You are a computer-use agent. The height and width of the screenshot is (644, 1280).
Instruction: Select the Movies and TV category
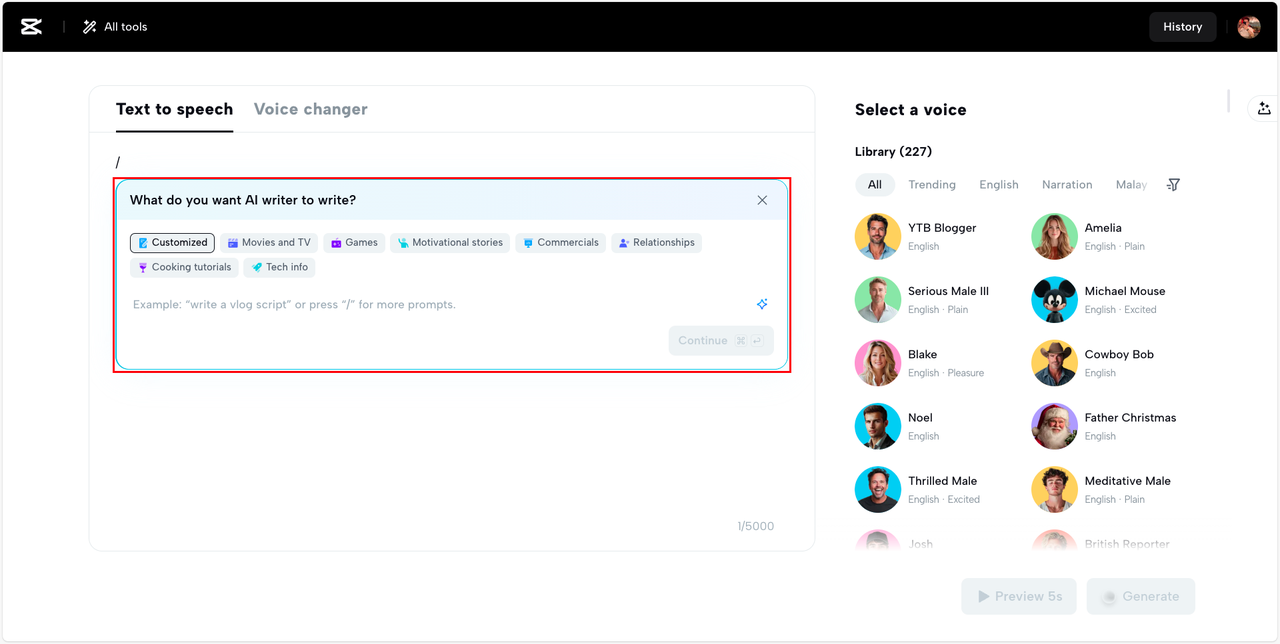268,243
